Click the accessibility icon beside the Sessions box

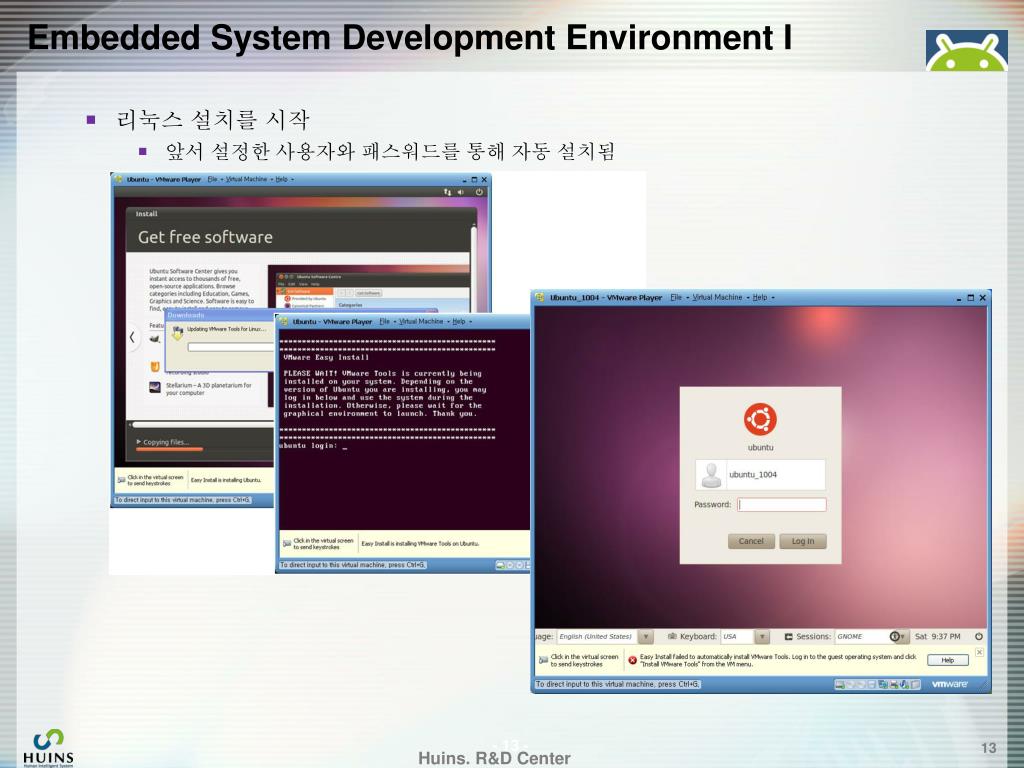click(895, 636)
